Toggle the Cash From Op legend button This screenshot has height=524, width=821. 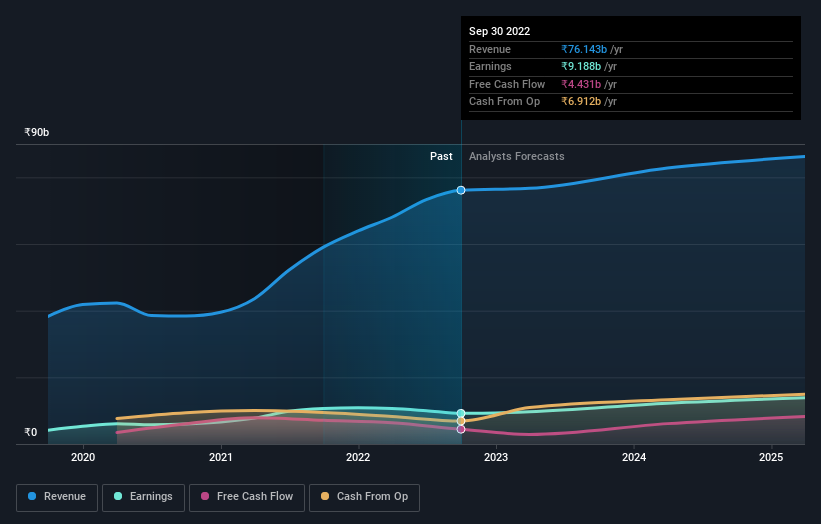click(364, 497)
